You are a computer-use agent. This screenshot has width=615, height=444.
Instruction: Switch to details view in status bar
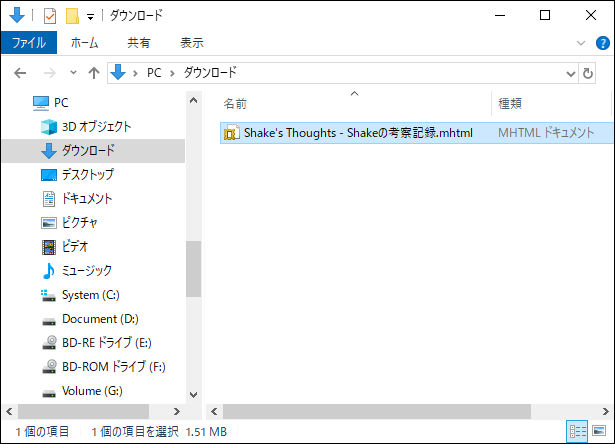[x=578, y=431]
